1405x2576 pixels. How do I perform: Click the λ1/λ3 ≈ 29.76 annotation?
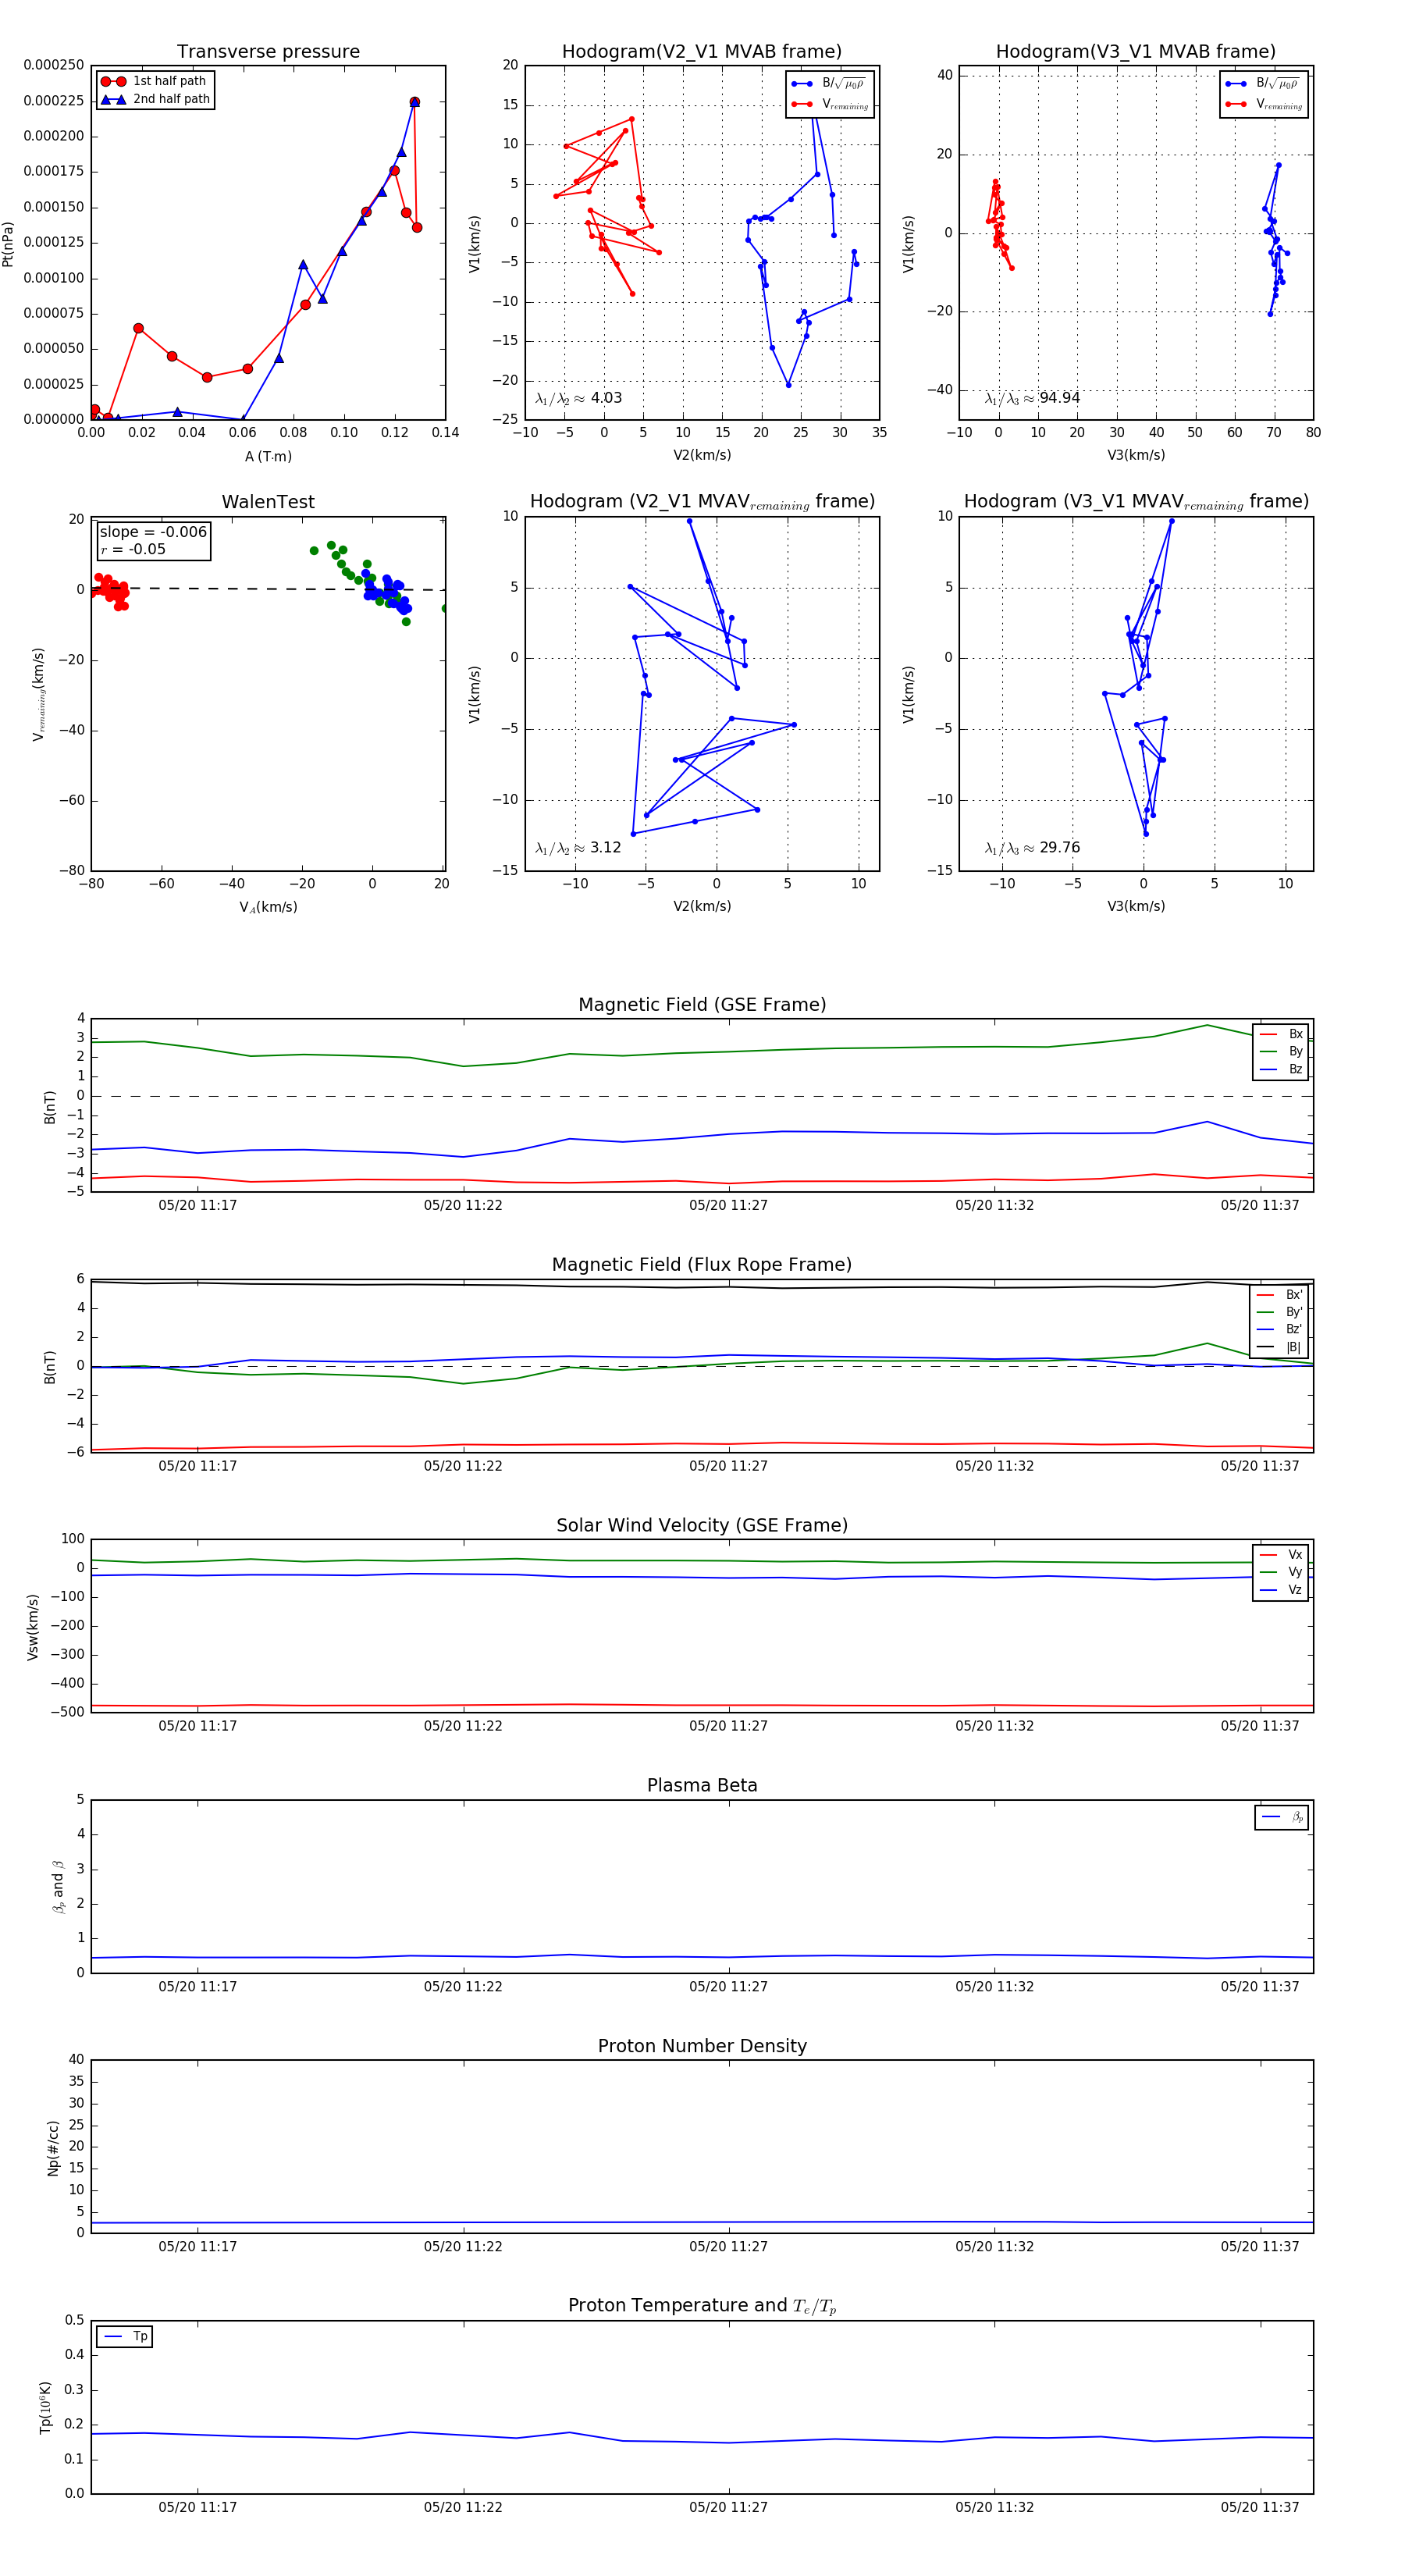coord(1032,848)
